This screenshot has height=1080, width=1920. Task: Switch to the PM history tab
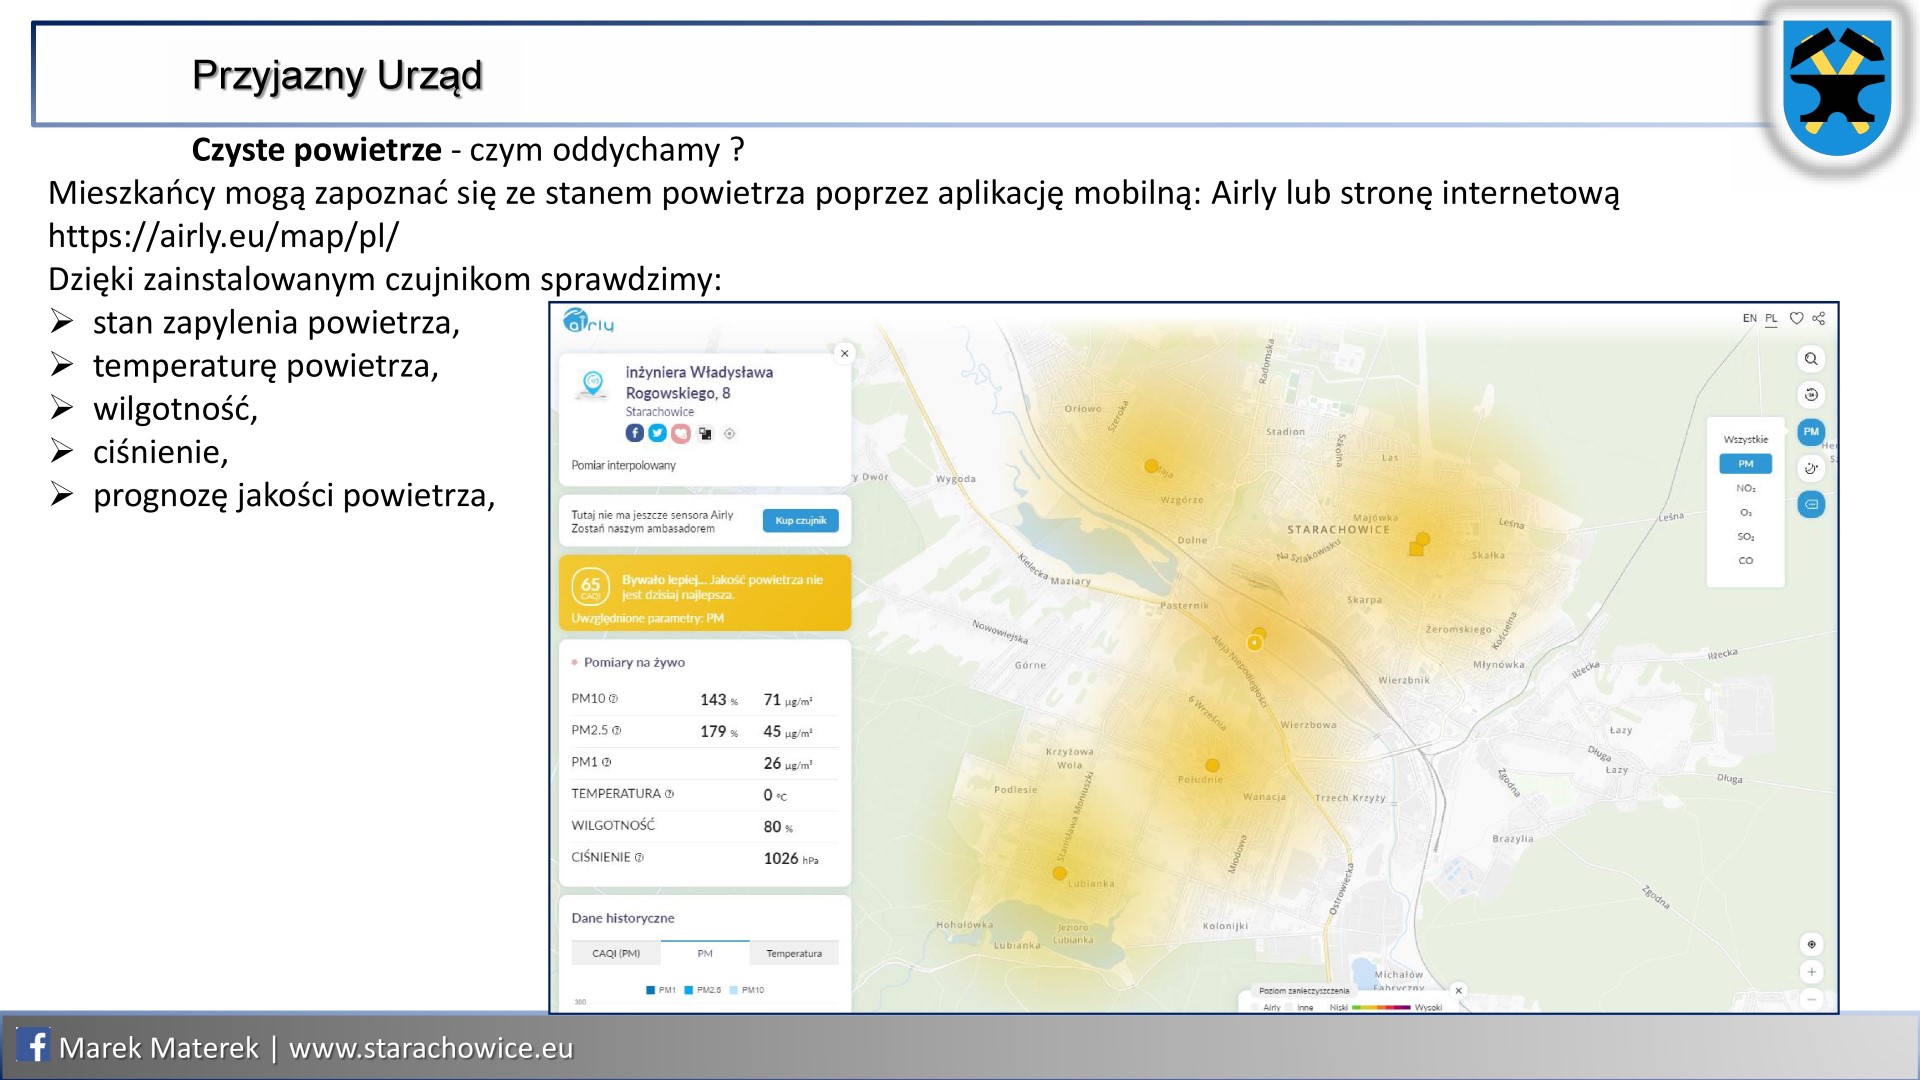click(705, 953)
